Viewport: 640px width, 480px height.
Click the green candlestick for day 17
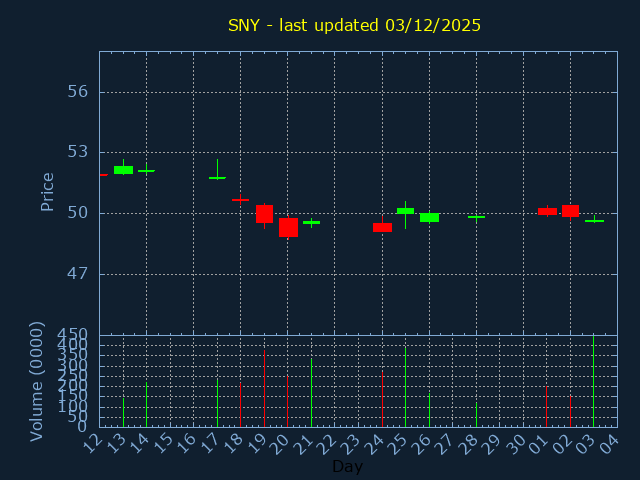(x=218, y=178)
